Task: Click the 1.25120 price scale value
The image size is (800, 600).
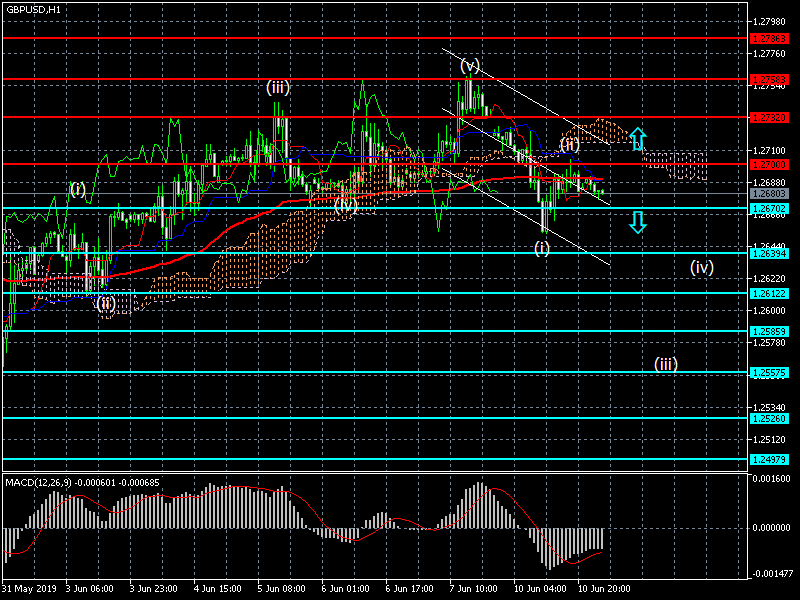Action: (769, 439)
